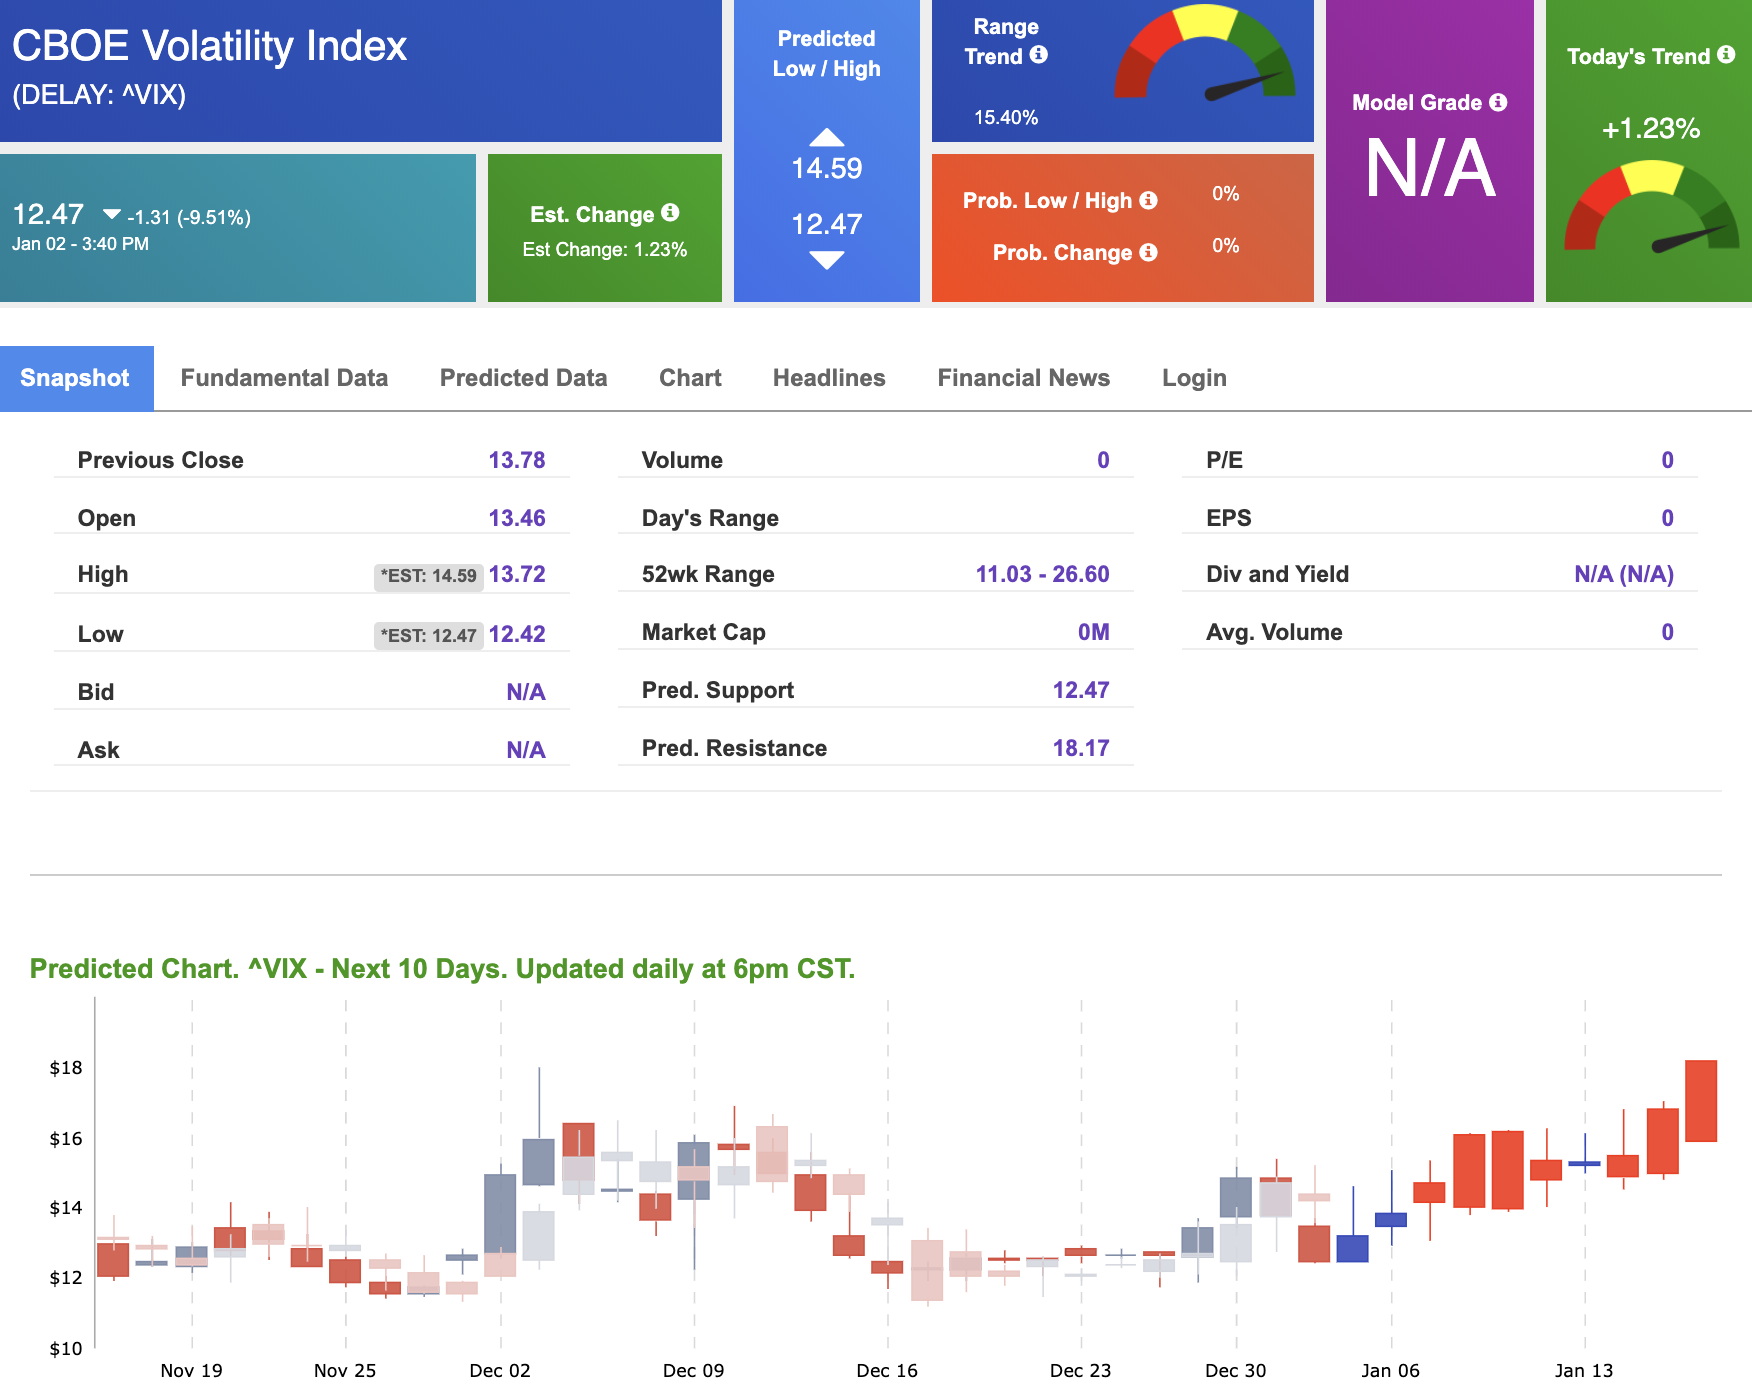Screen dimensions: 1752x1394
Task: Click the price down triangle next to 12.47
Action: pyautogui.click(x=112, y=214)
